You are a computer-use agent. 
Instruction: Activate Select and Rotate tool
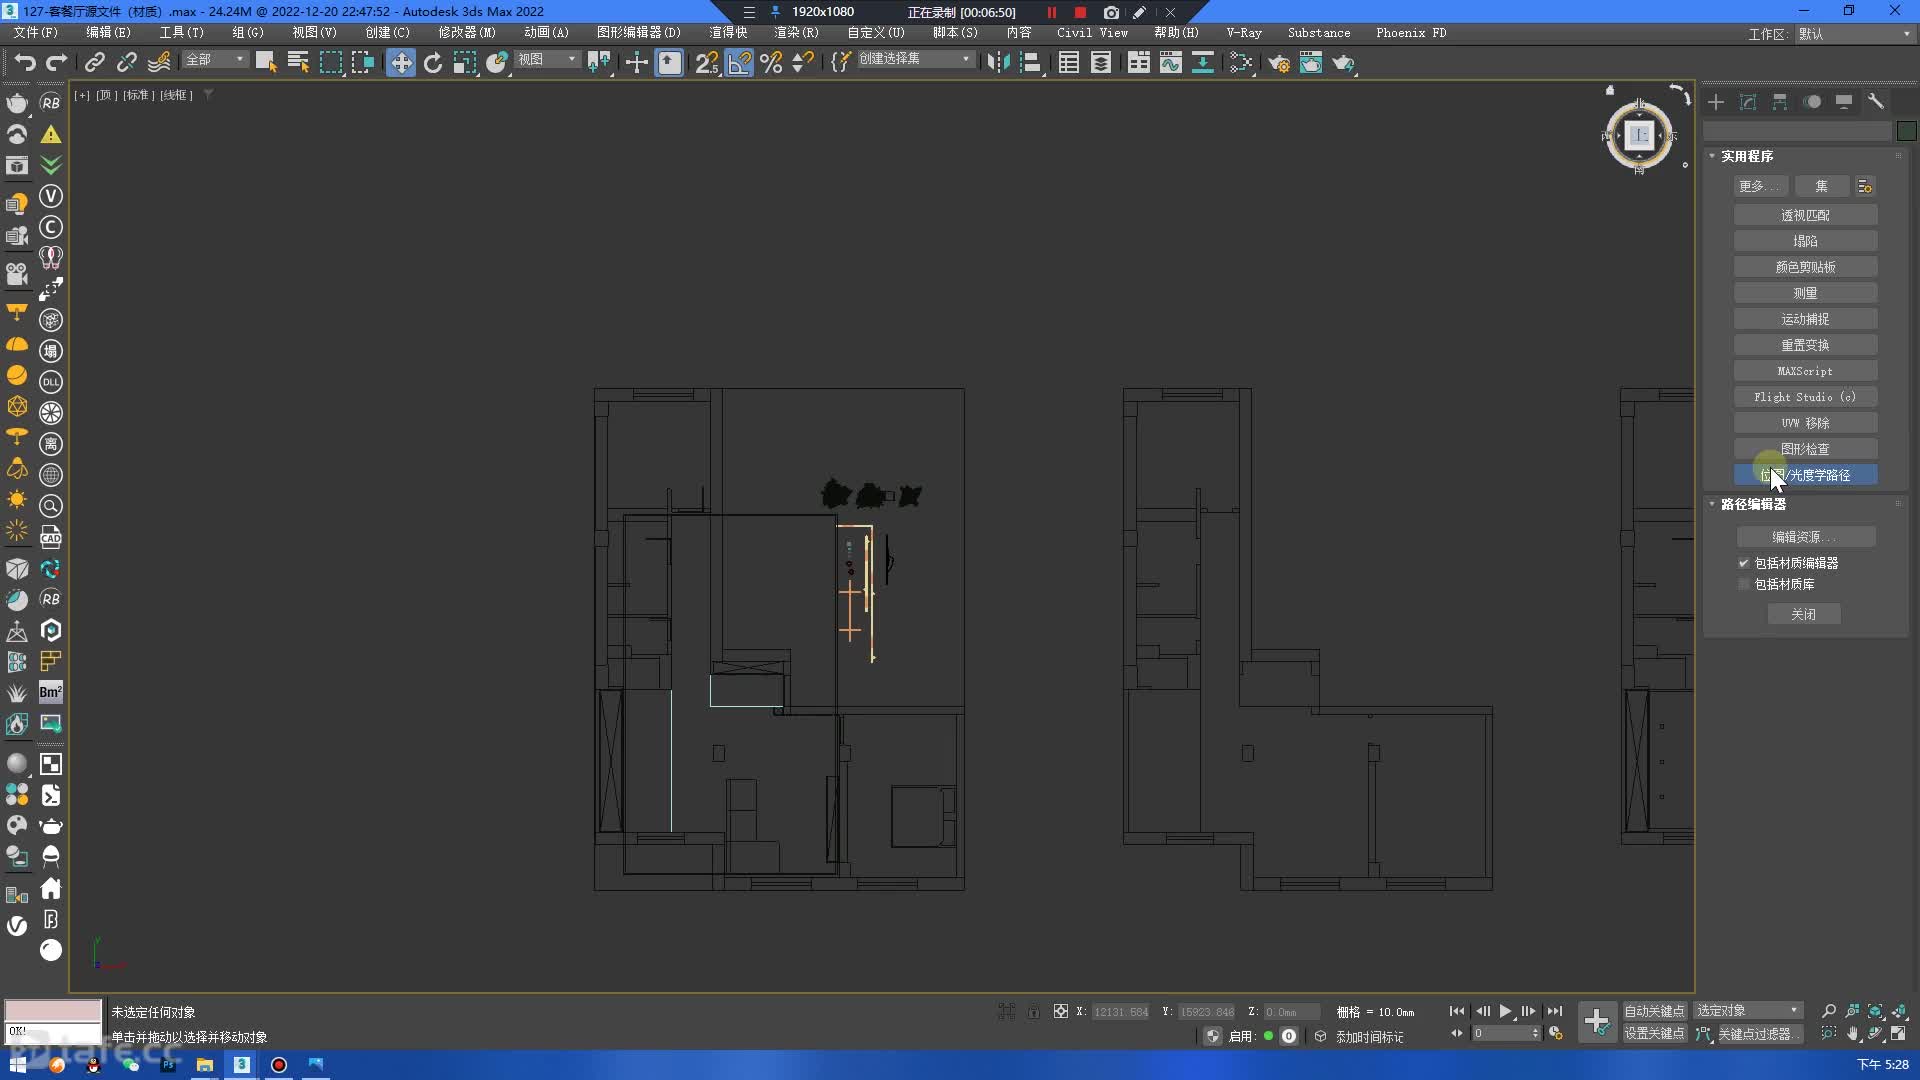[x=433, y=63]
